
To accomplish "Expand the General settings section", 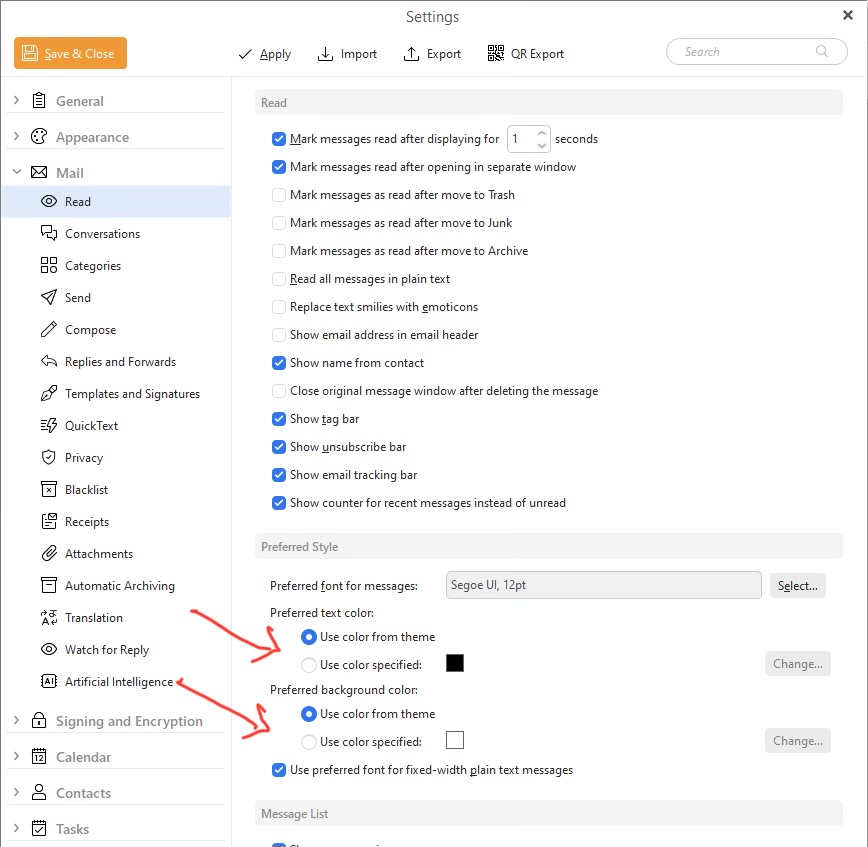I will tap(16, 101).
